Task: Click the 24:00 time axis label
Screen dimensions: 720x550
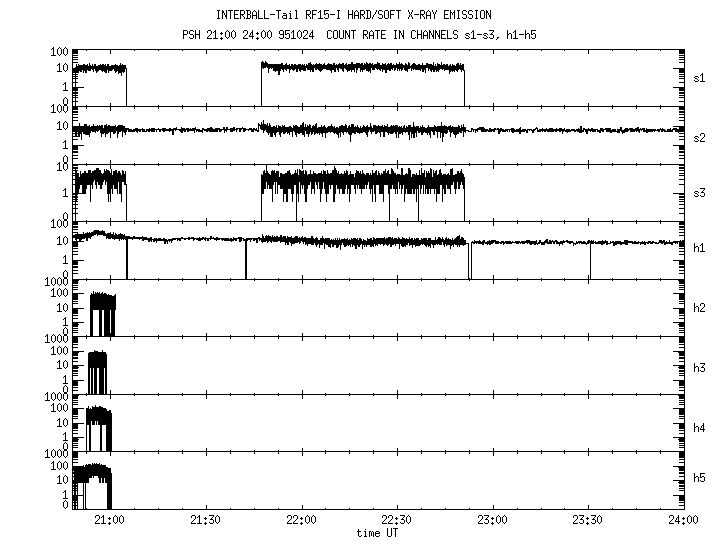Action: 683,521
